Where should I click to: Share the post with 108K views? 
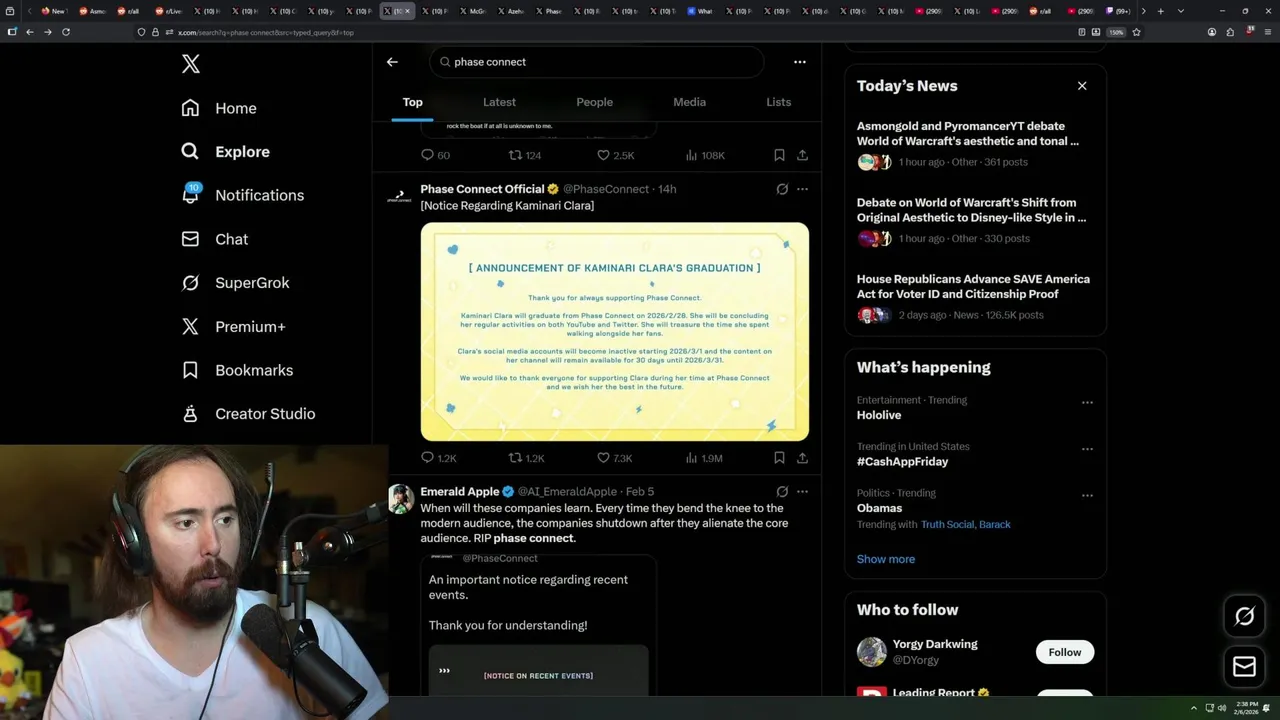tap(802, 155)
